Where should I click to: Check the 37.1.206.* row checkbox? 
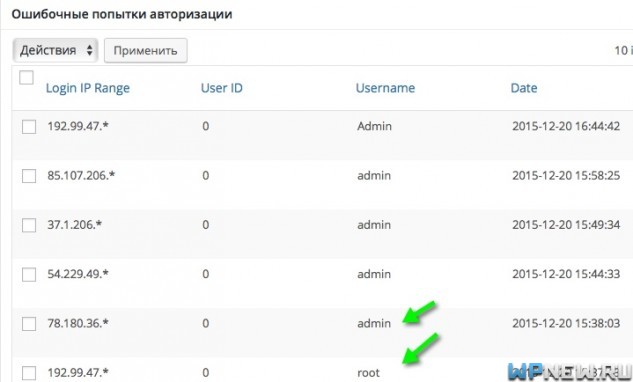click(x=29, y=225)
